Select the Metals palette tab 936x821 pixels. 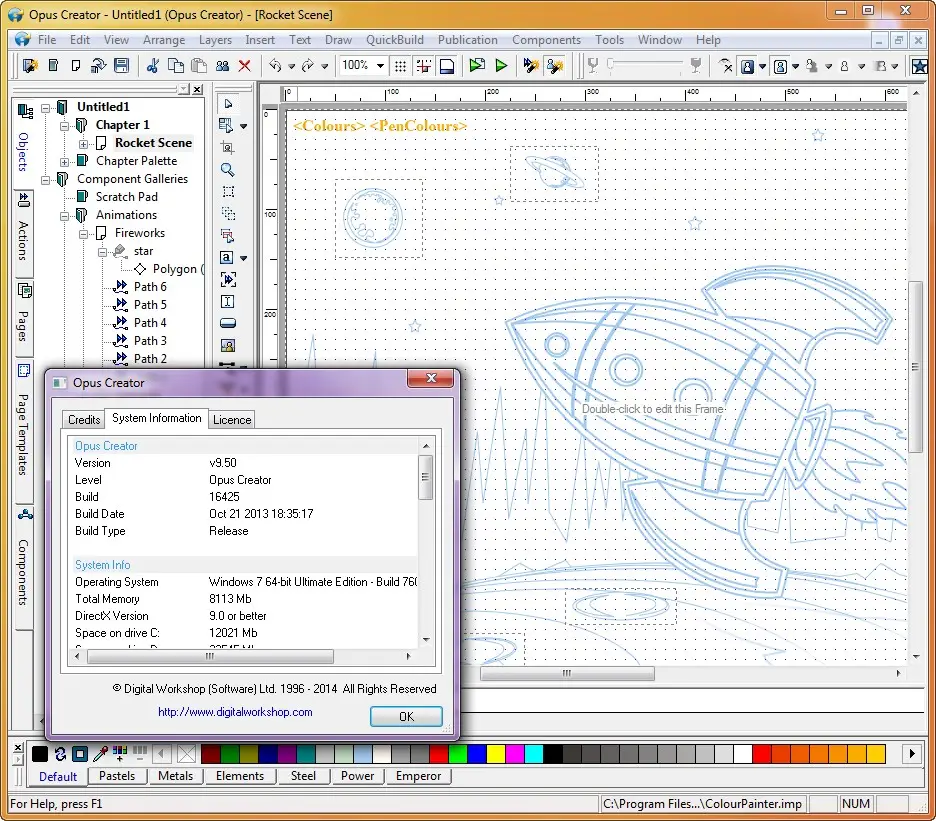176,776
